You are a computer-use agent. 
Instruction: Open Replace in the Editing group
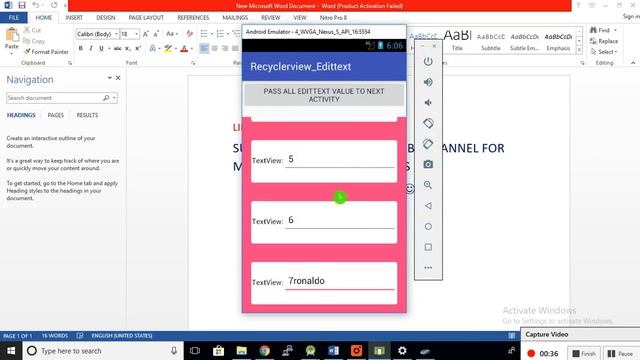pos(604,41)
